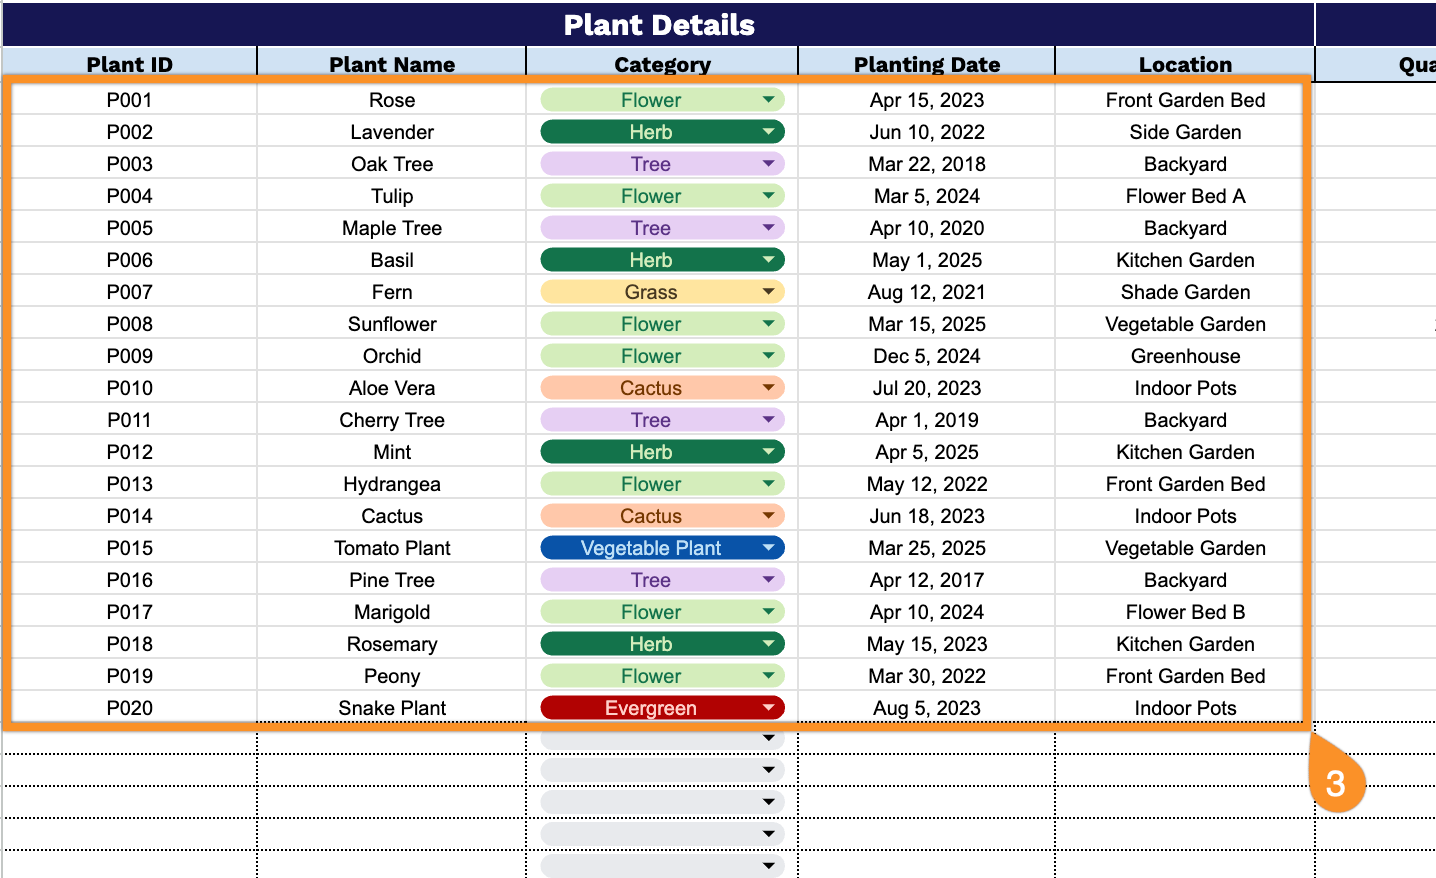Select the cell with Plant ID P011
Screen dimensions: 1436x878
tap(129, 419)
